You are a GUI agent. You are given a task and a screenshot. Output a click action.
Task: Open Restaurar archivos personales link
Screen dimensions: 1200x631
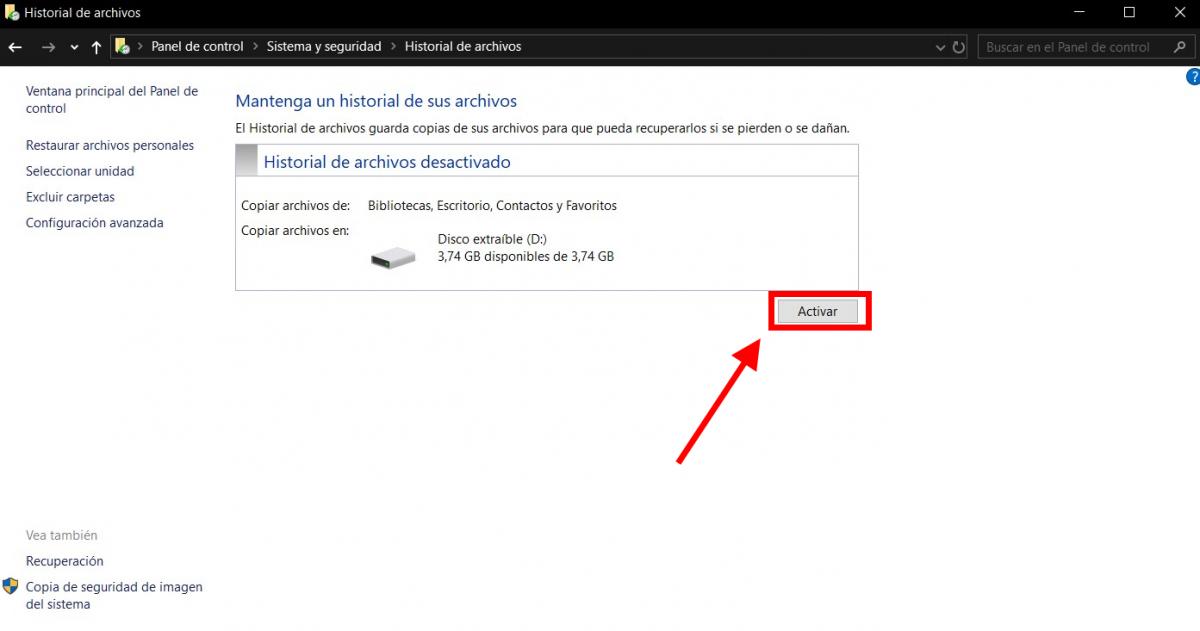pyautogui.click(x=110, y=145)
